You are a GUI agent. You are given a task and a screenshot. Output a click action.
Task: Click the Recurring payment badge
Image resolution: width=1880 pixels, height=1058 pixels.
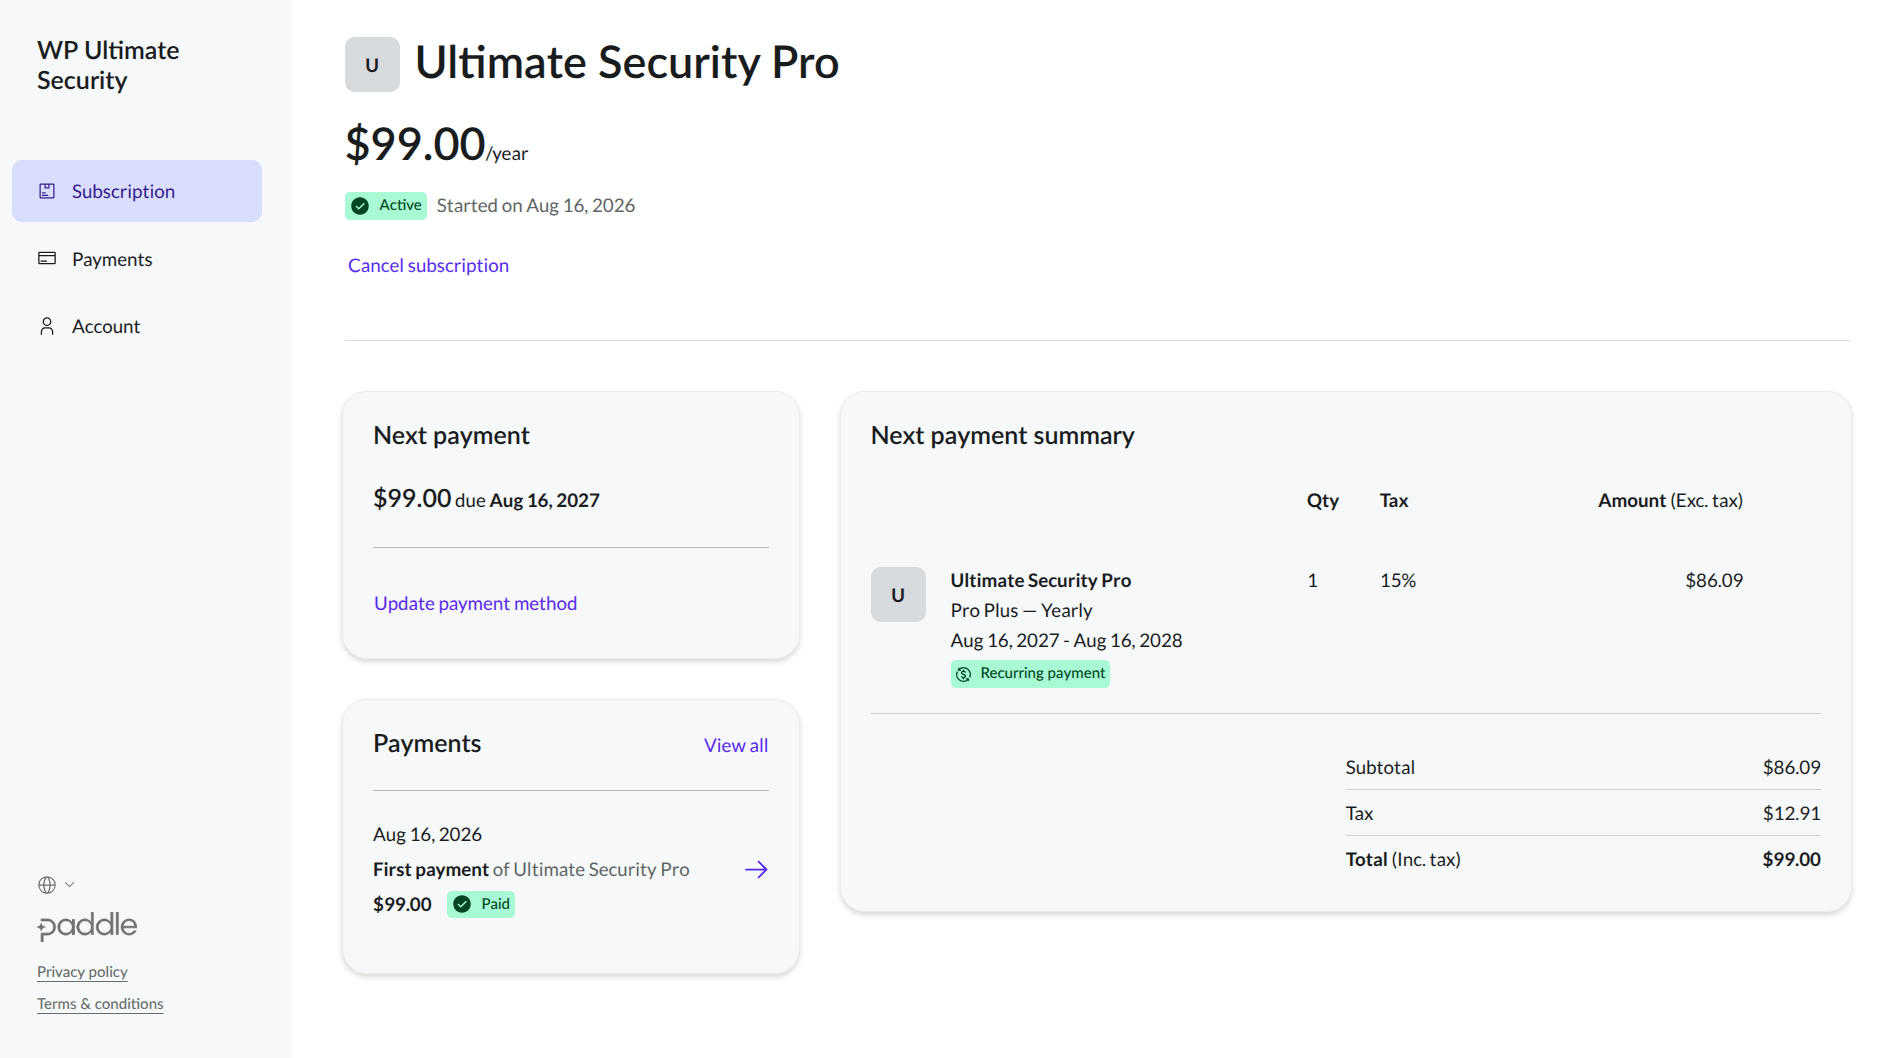pyautogui.click(x=1030, y=674)
